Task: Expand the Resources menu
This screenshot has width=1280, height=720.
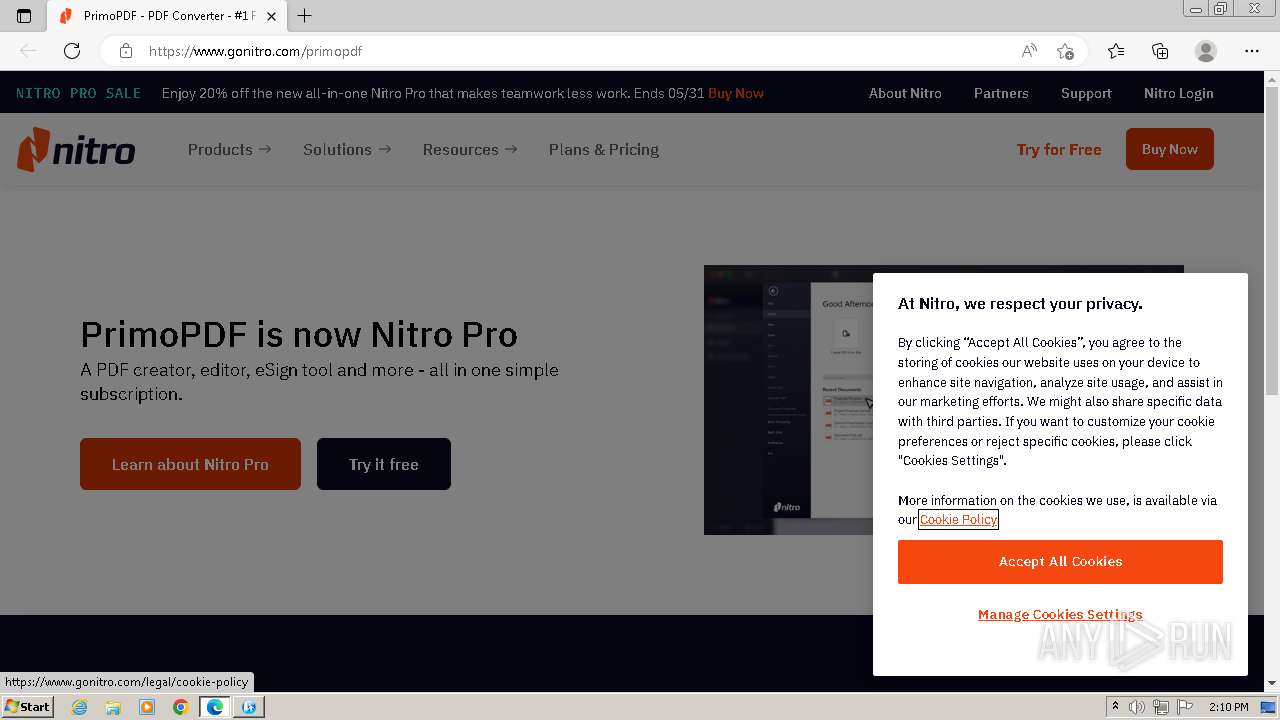Action: click(x=470, y=149)
